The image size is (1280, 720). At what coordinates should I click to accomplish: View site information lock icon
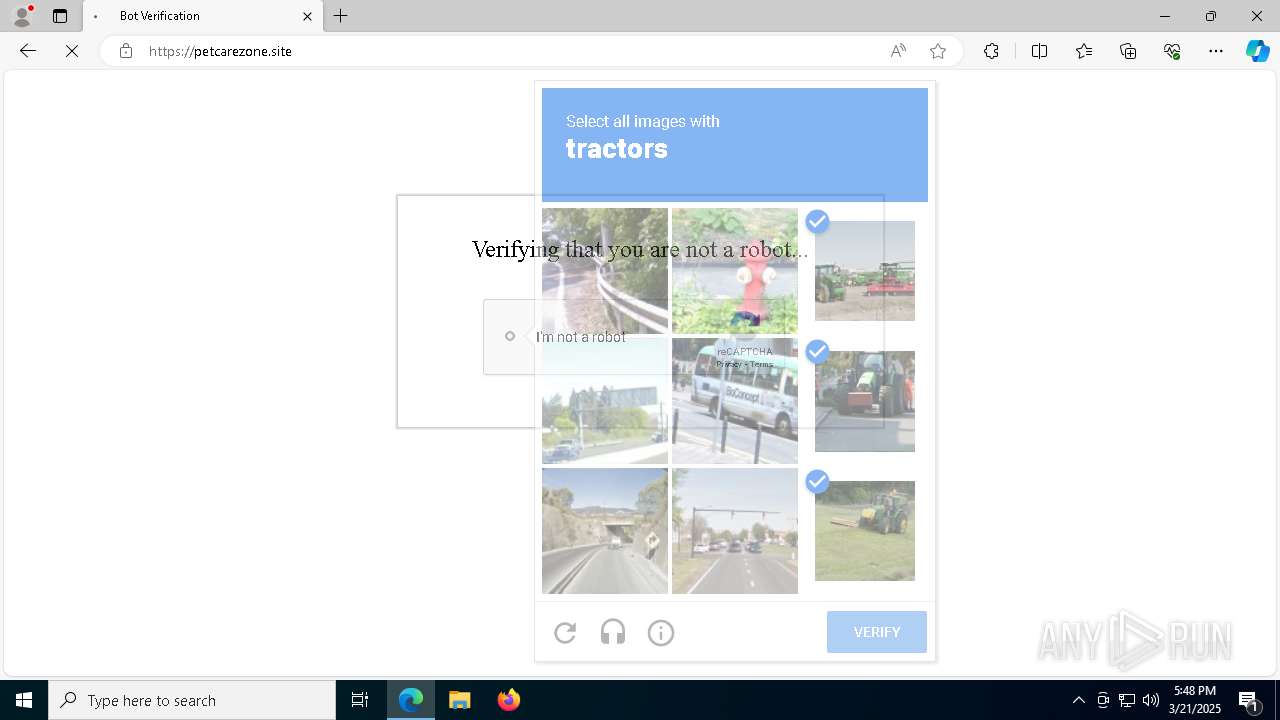tap(126, 51)
